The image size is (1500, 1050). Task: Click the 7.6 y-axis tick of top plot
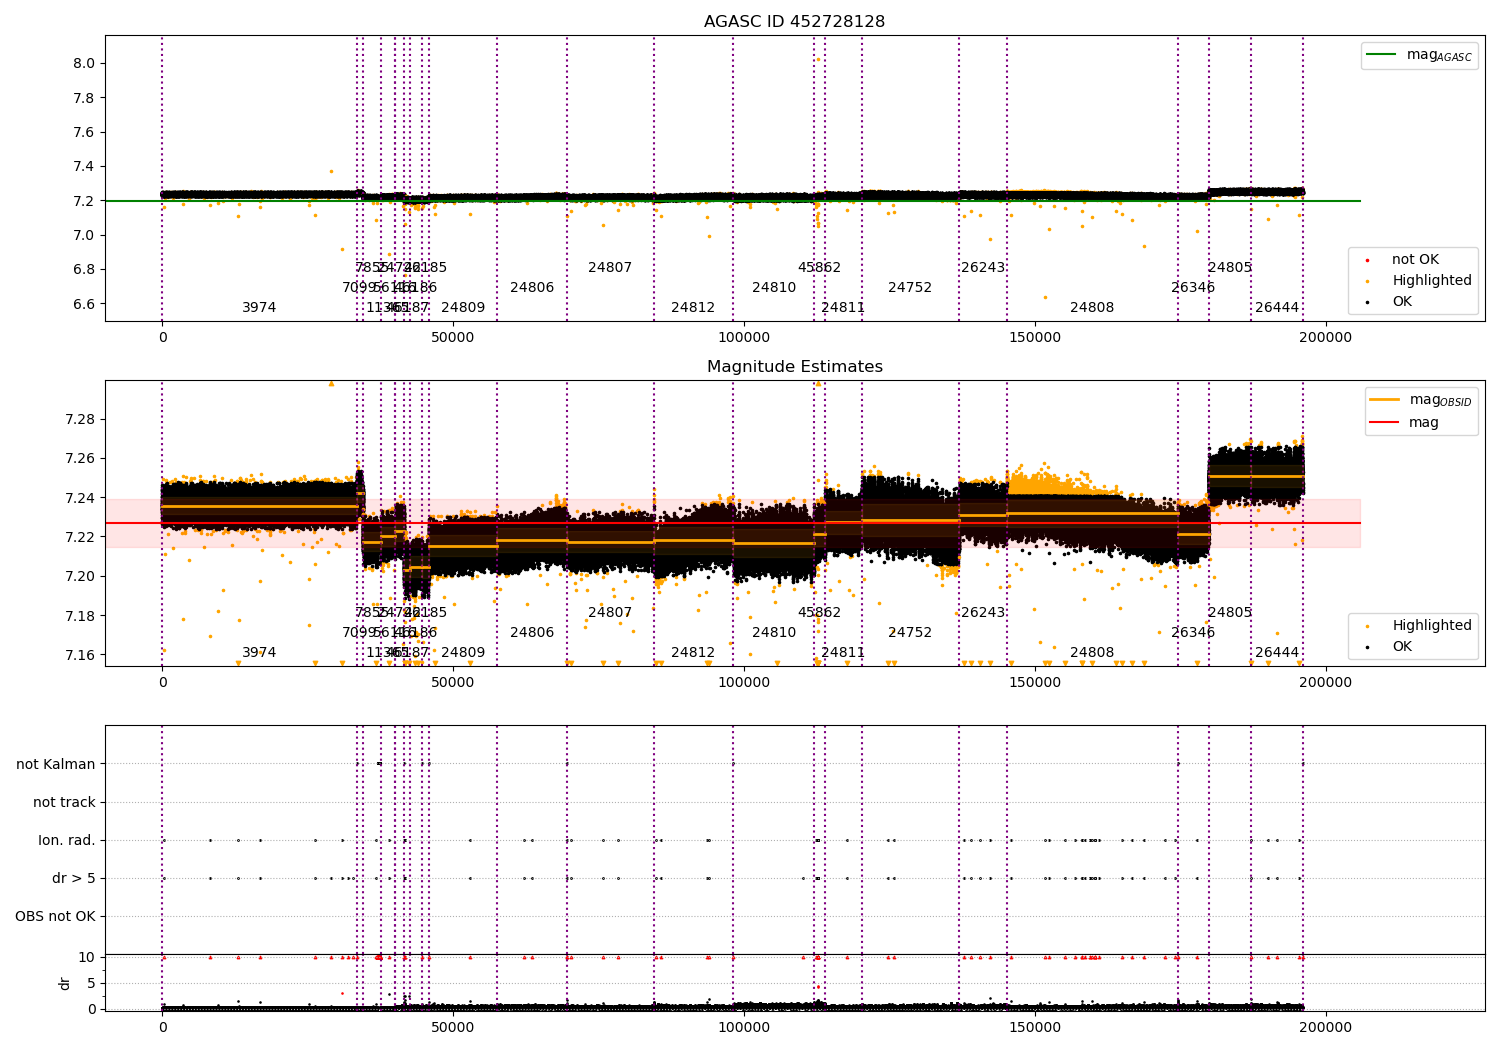click(x=83, y=132)
